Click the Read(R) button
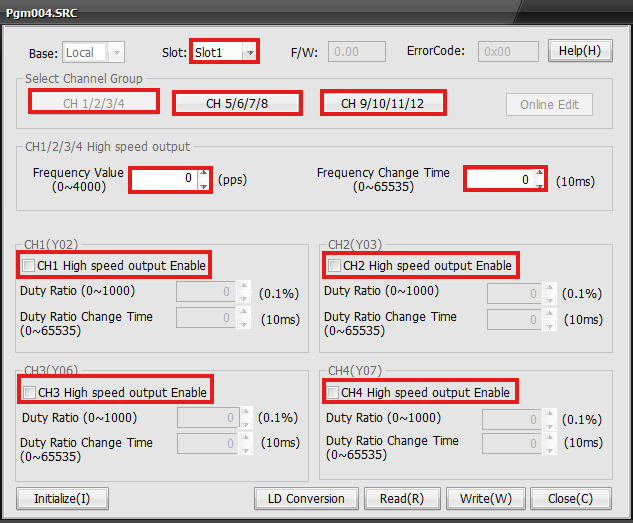Image resolution: width=633 pixels, height=523 pixels. [402, 498]
